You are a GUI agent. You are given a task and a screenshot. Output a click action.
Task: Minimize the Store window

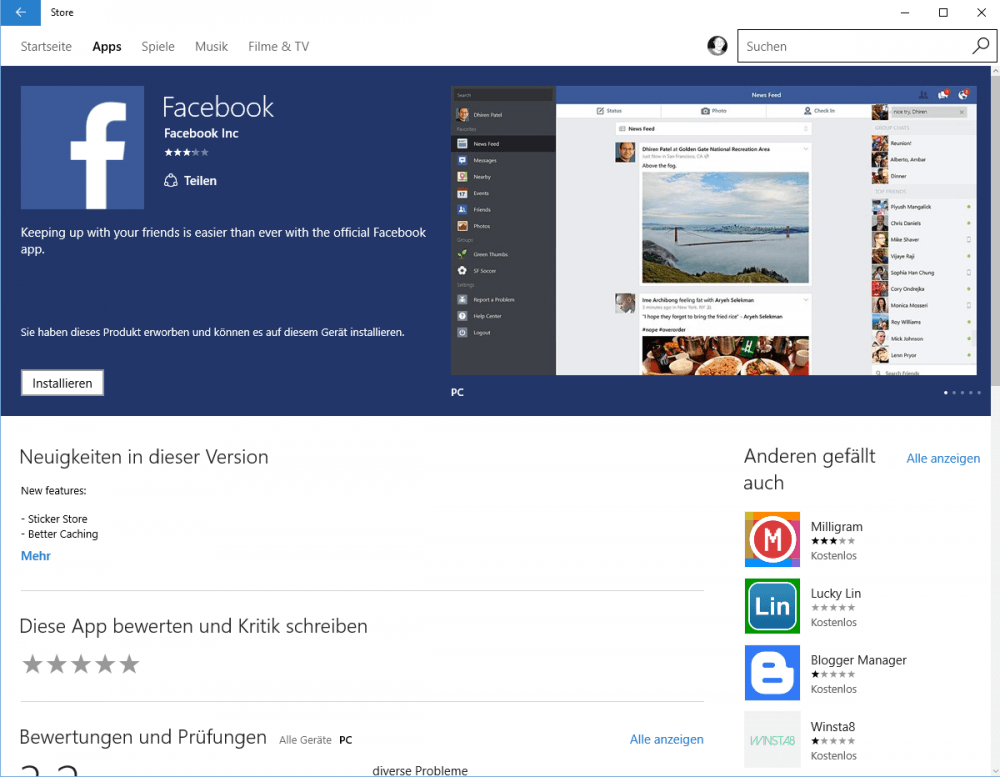(904, 13)
